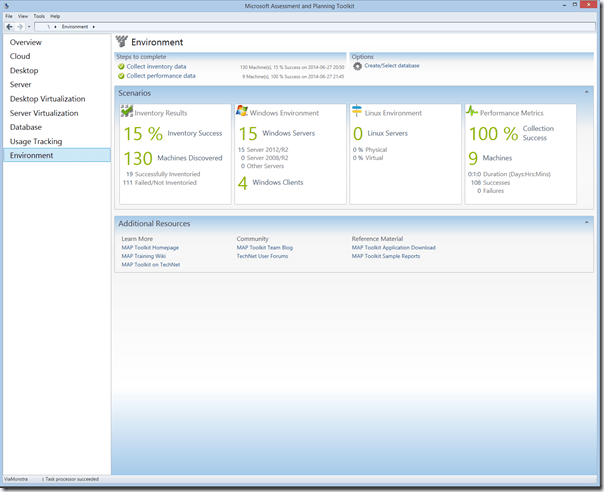Open the MAP Toolkit Team Blog link
Viewport: 604px width, 492px height.
pyautogui.click(x=264, y=247)
